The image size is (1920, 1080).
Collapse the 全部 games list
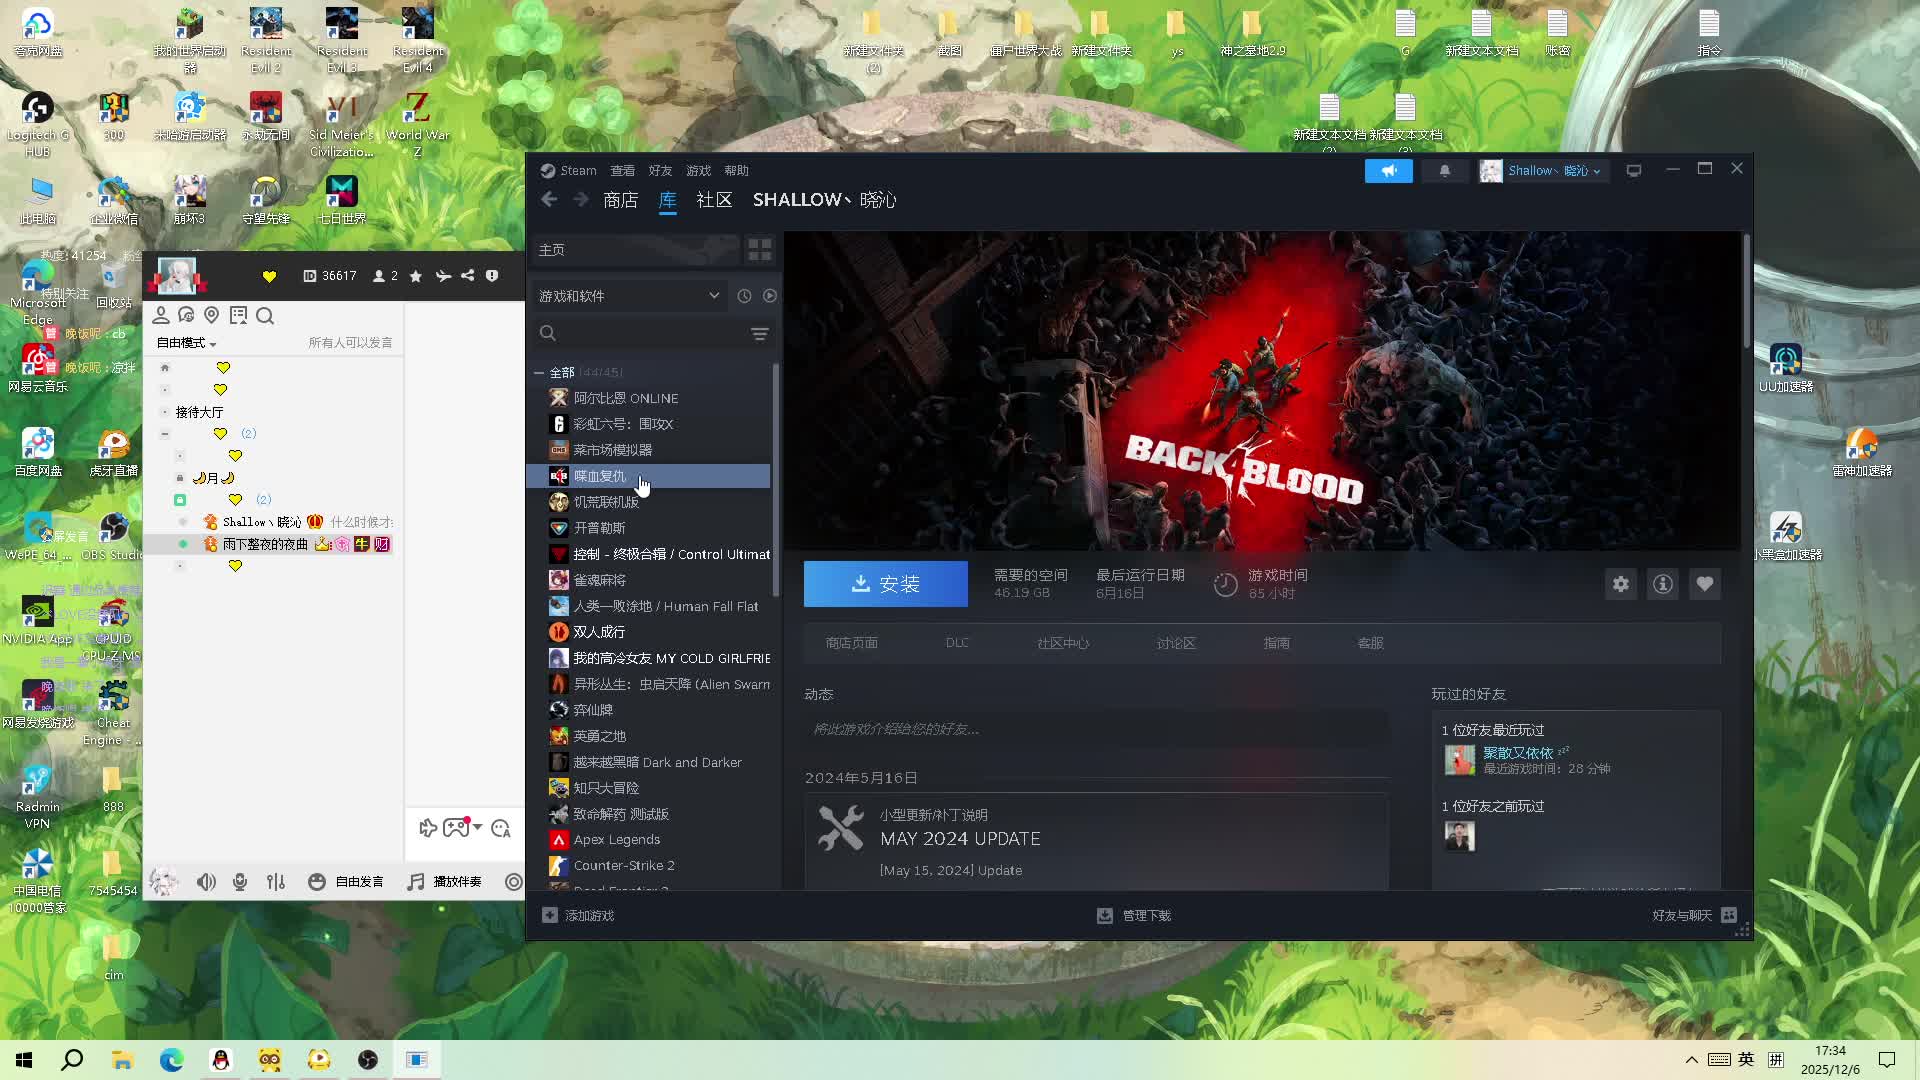pyautogui.click(x=539, y=372)
